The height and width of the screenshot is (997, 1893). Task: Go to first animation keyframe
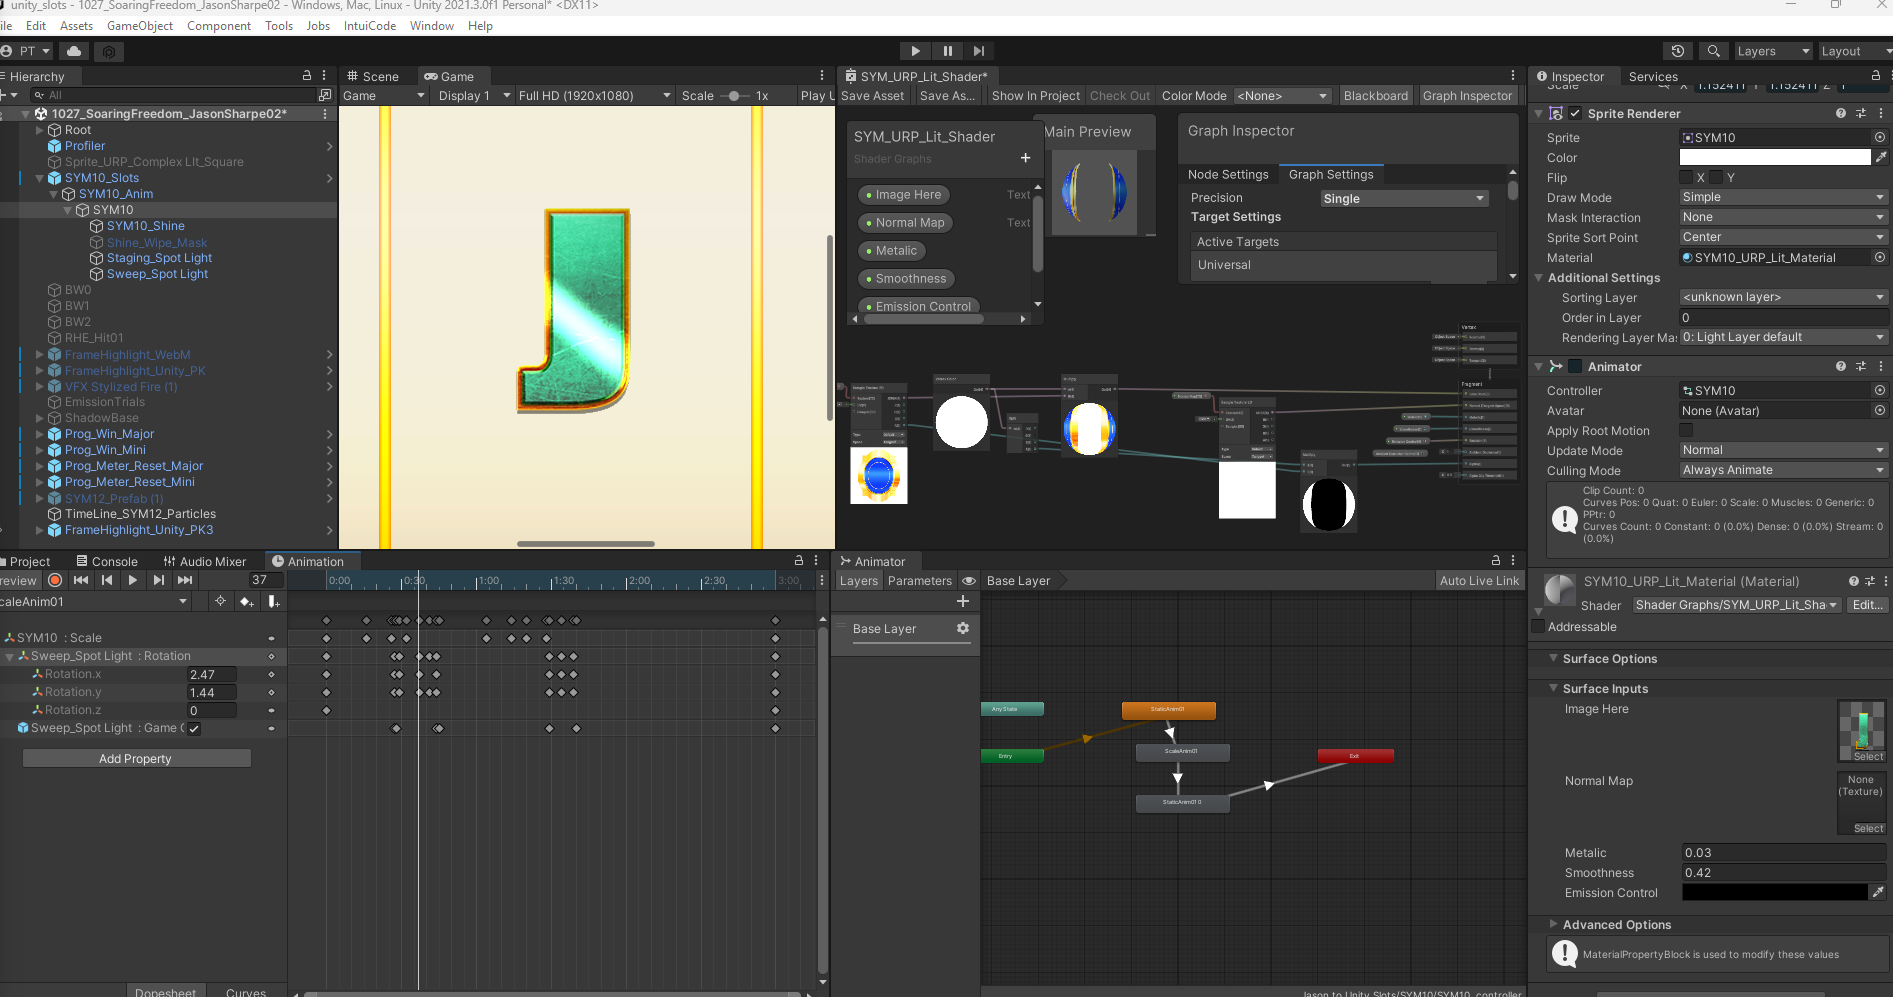[81, 580]
